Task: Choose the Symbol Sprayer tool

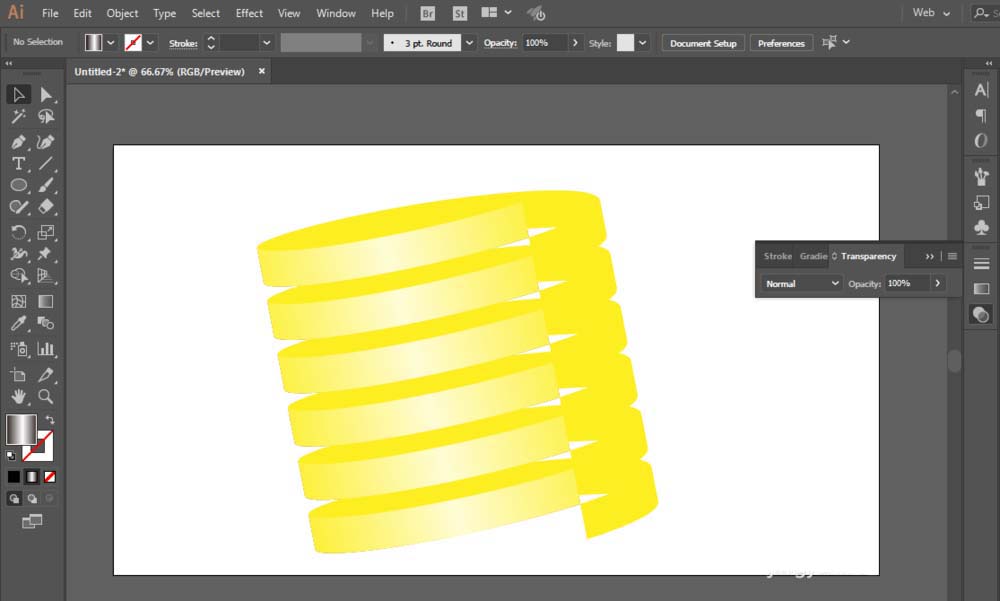Action: [x=18, y=348]
